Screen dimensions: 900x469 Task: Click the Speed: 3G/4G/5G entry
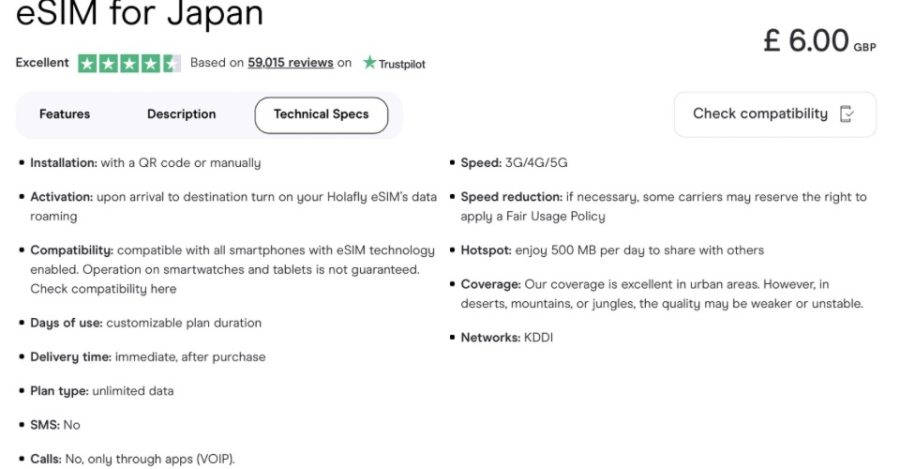(x=514, y=163)
